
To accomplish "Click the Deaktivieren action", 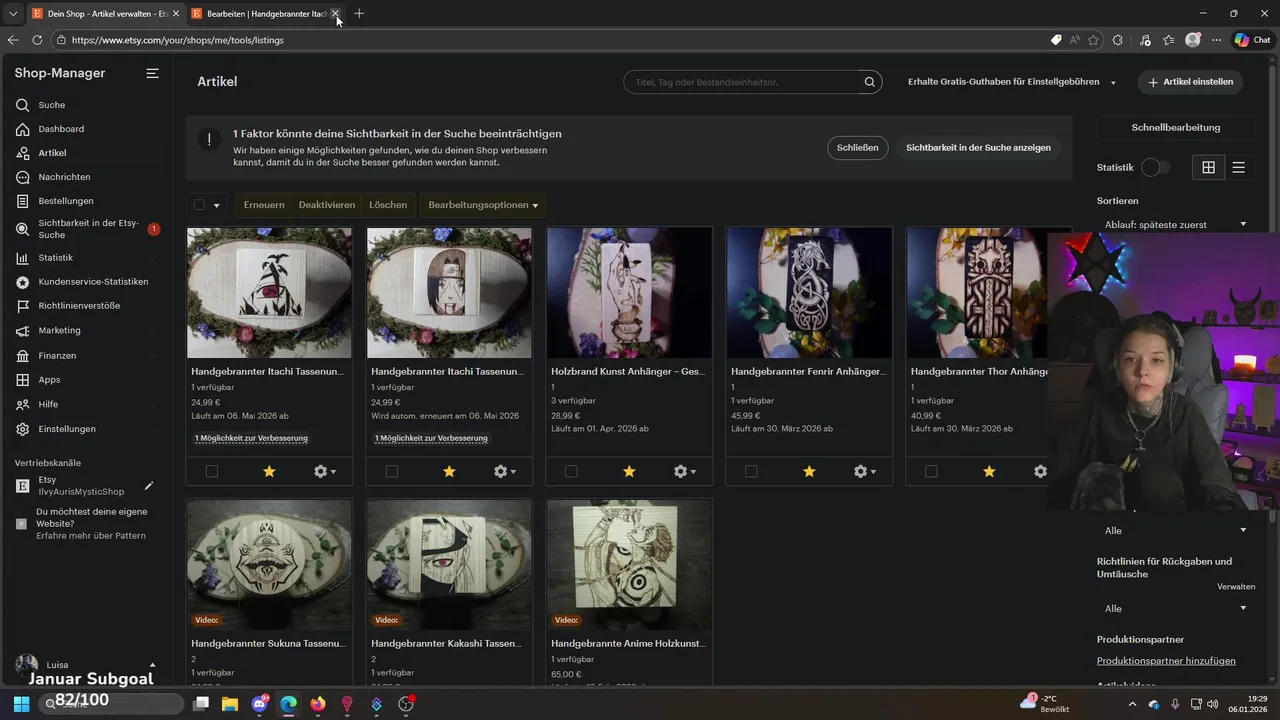I will [x=327, y=205].
